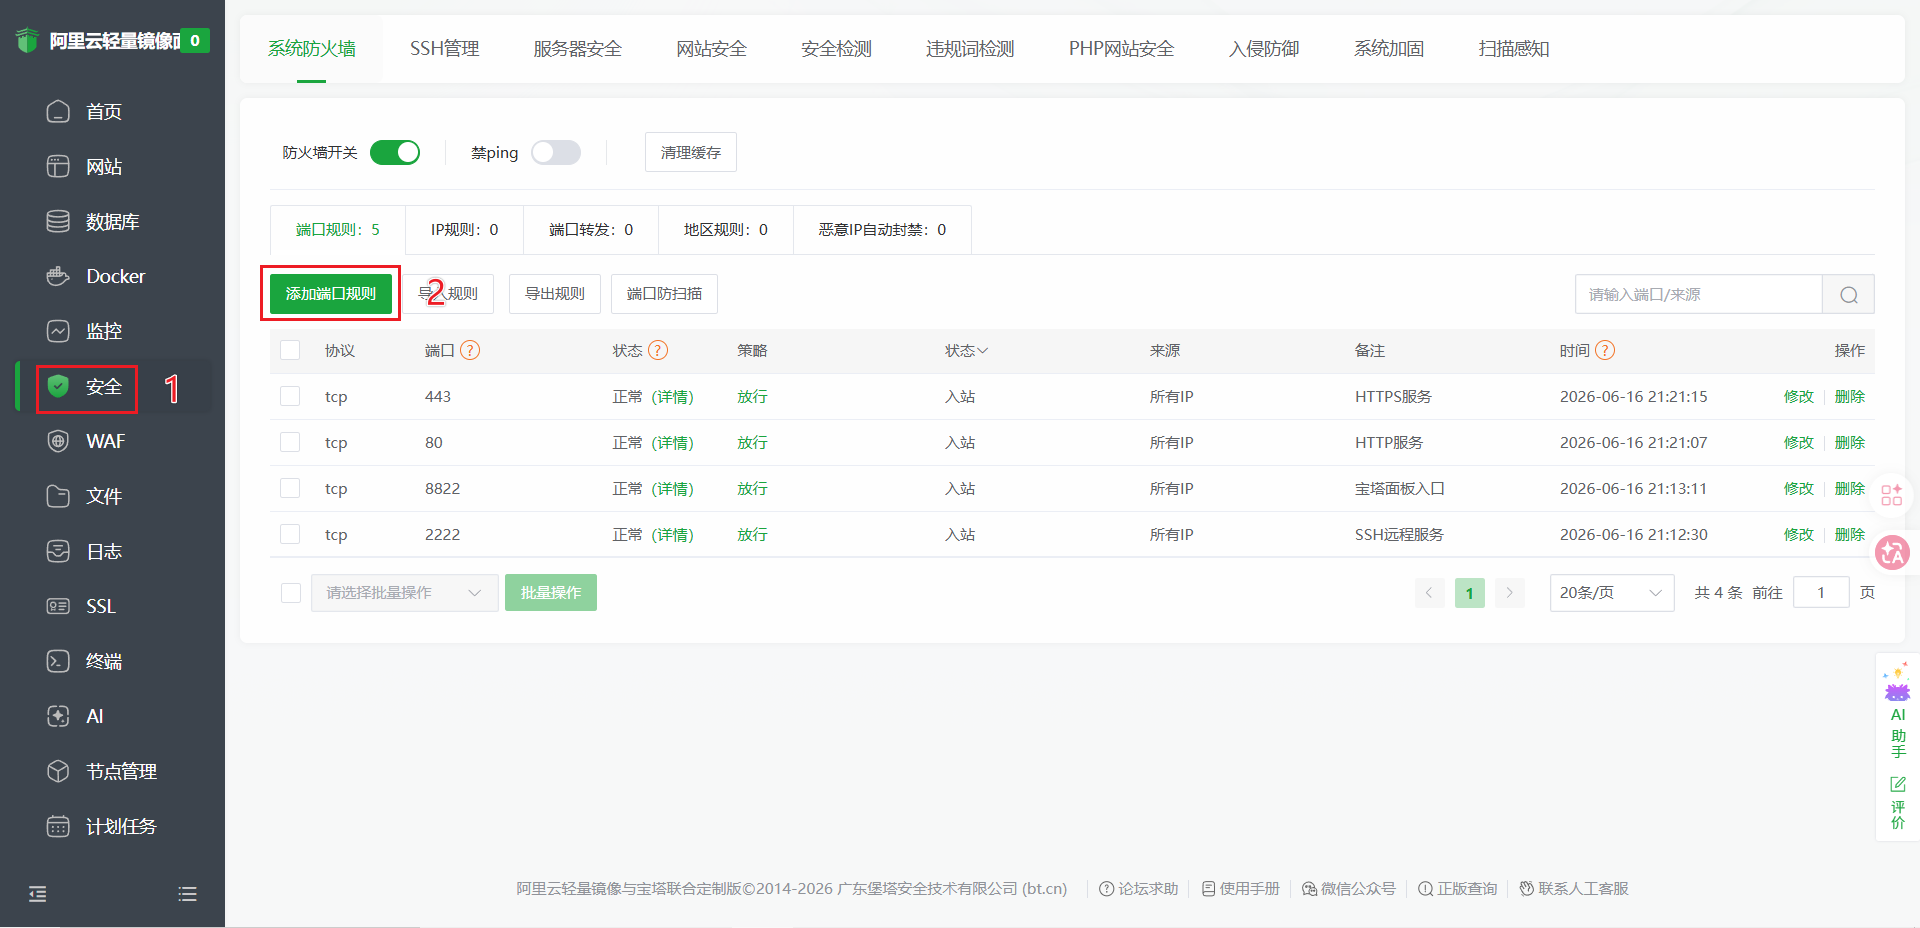Click the help icon next to 端口 header
The image size is (1920, 928).
(x=470, y=350)
